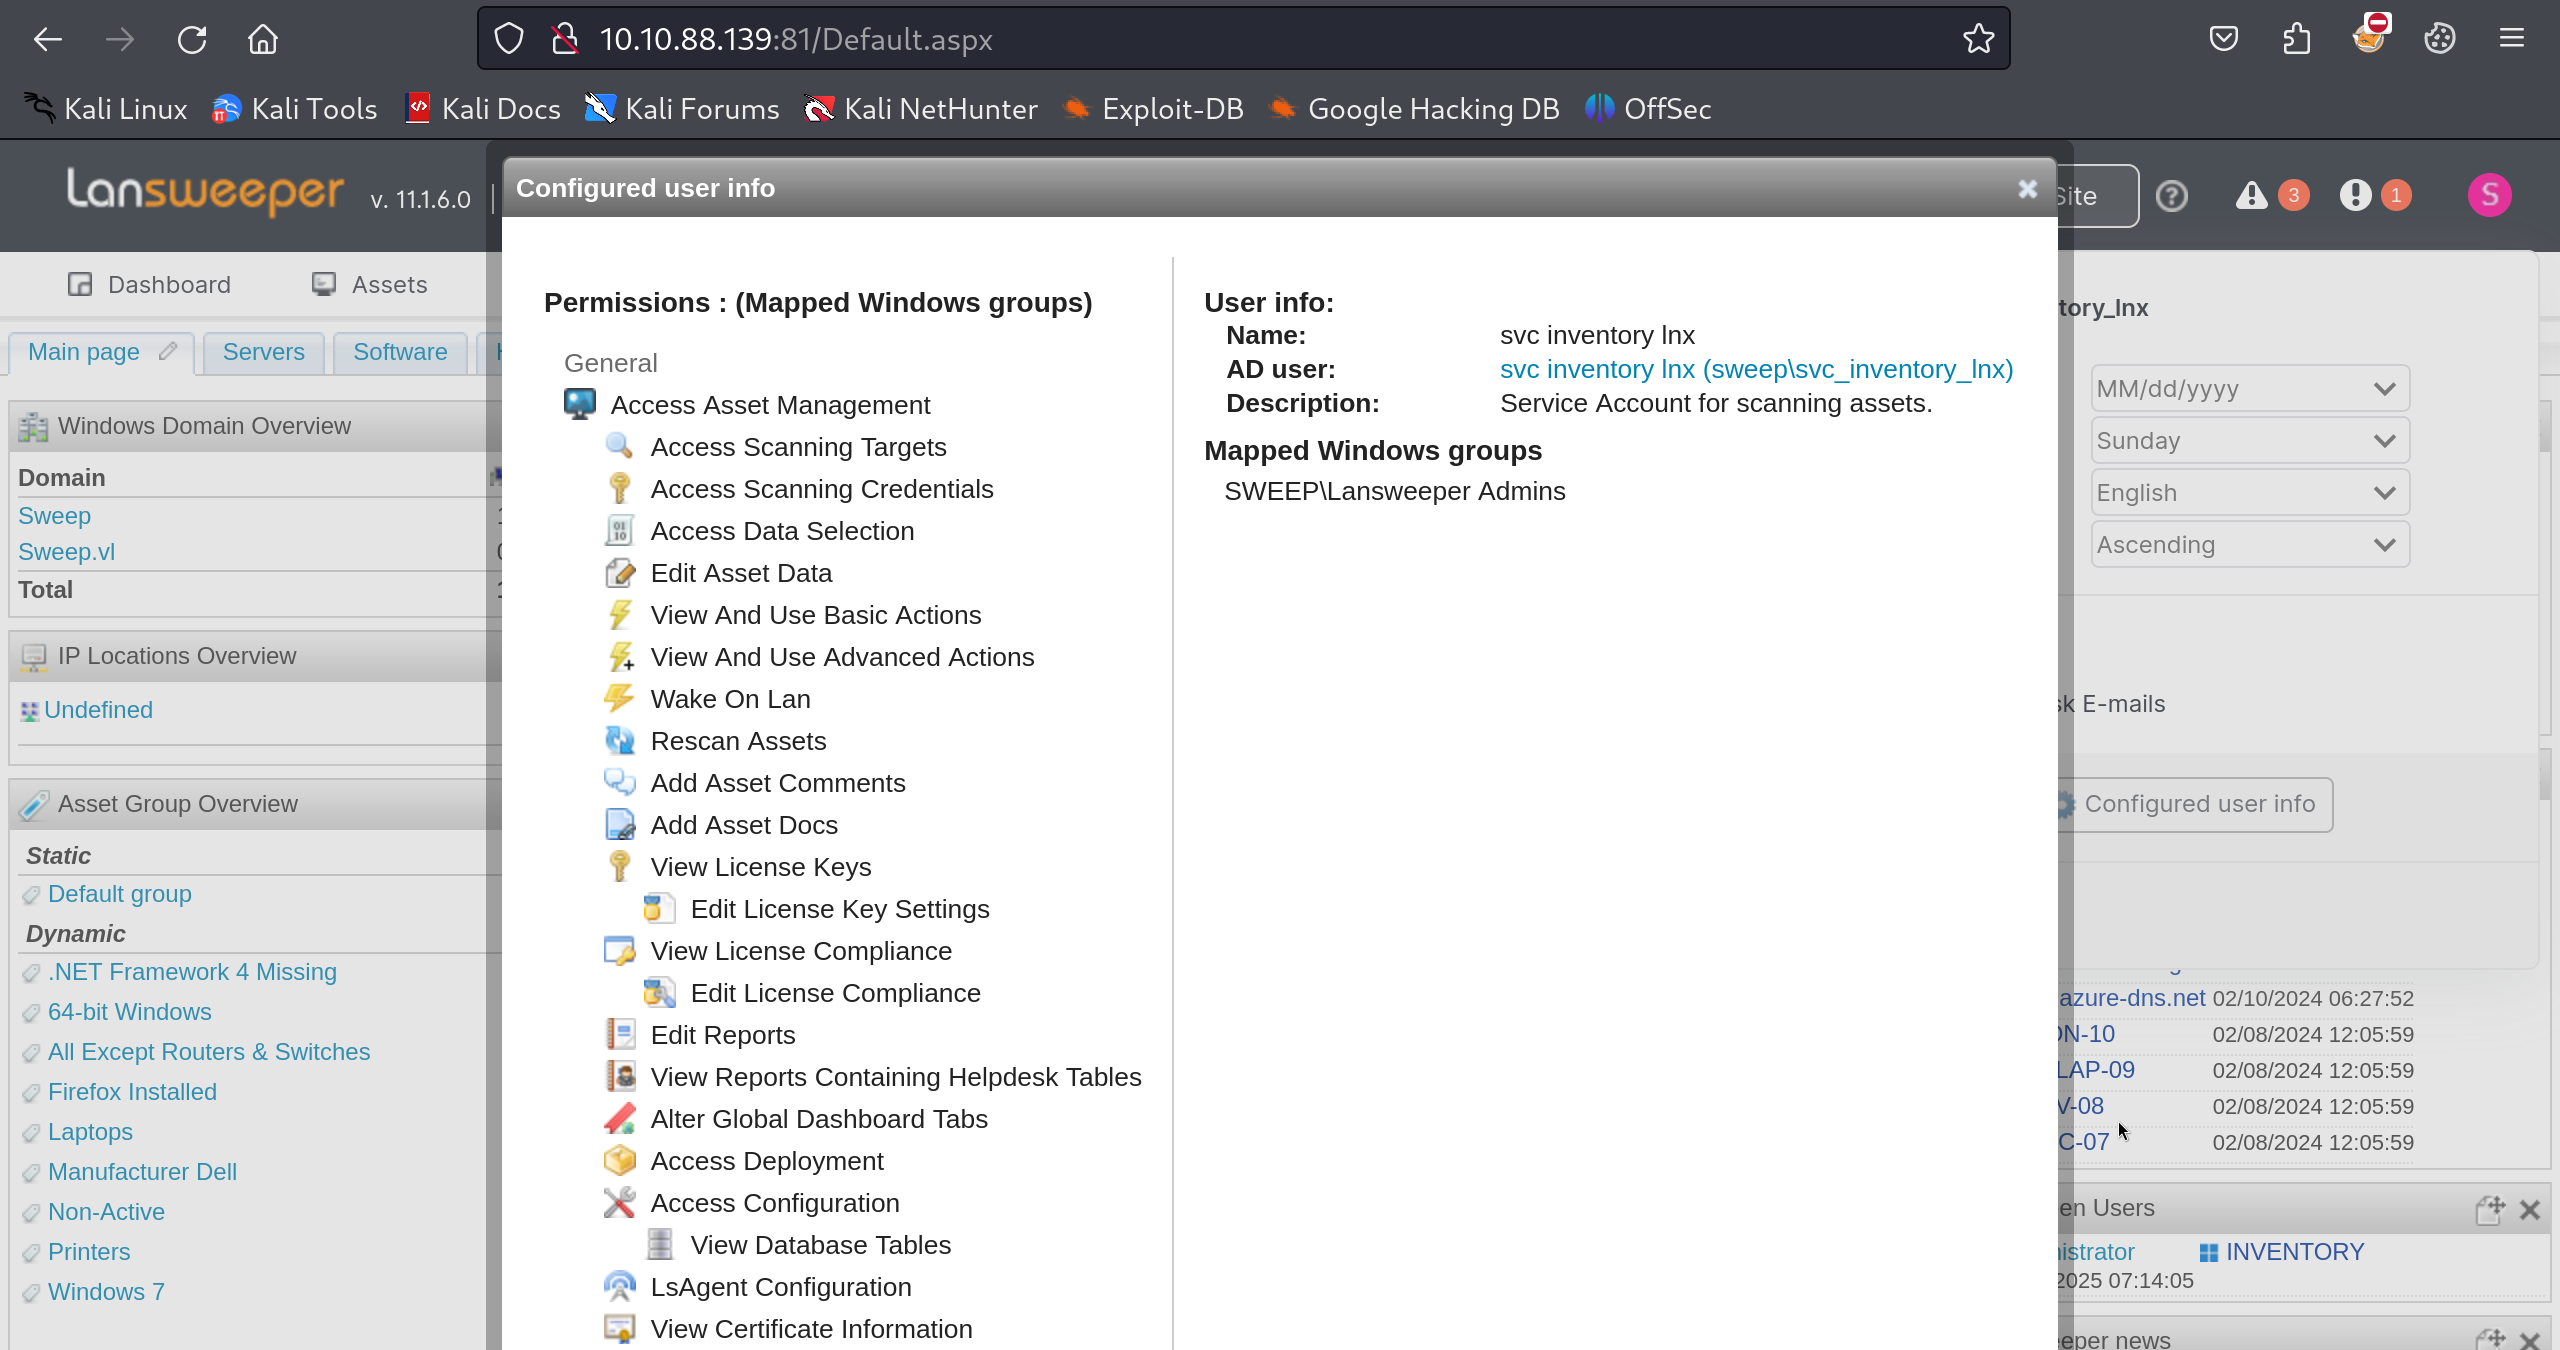
Task: Expand the Ascending sort order dropdown
Action: click(x=2249, y=545)
